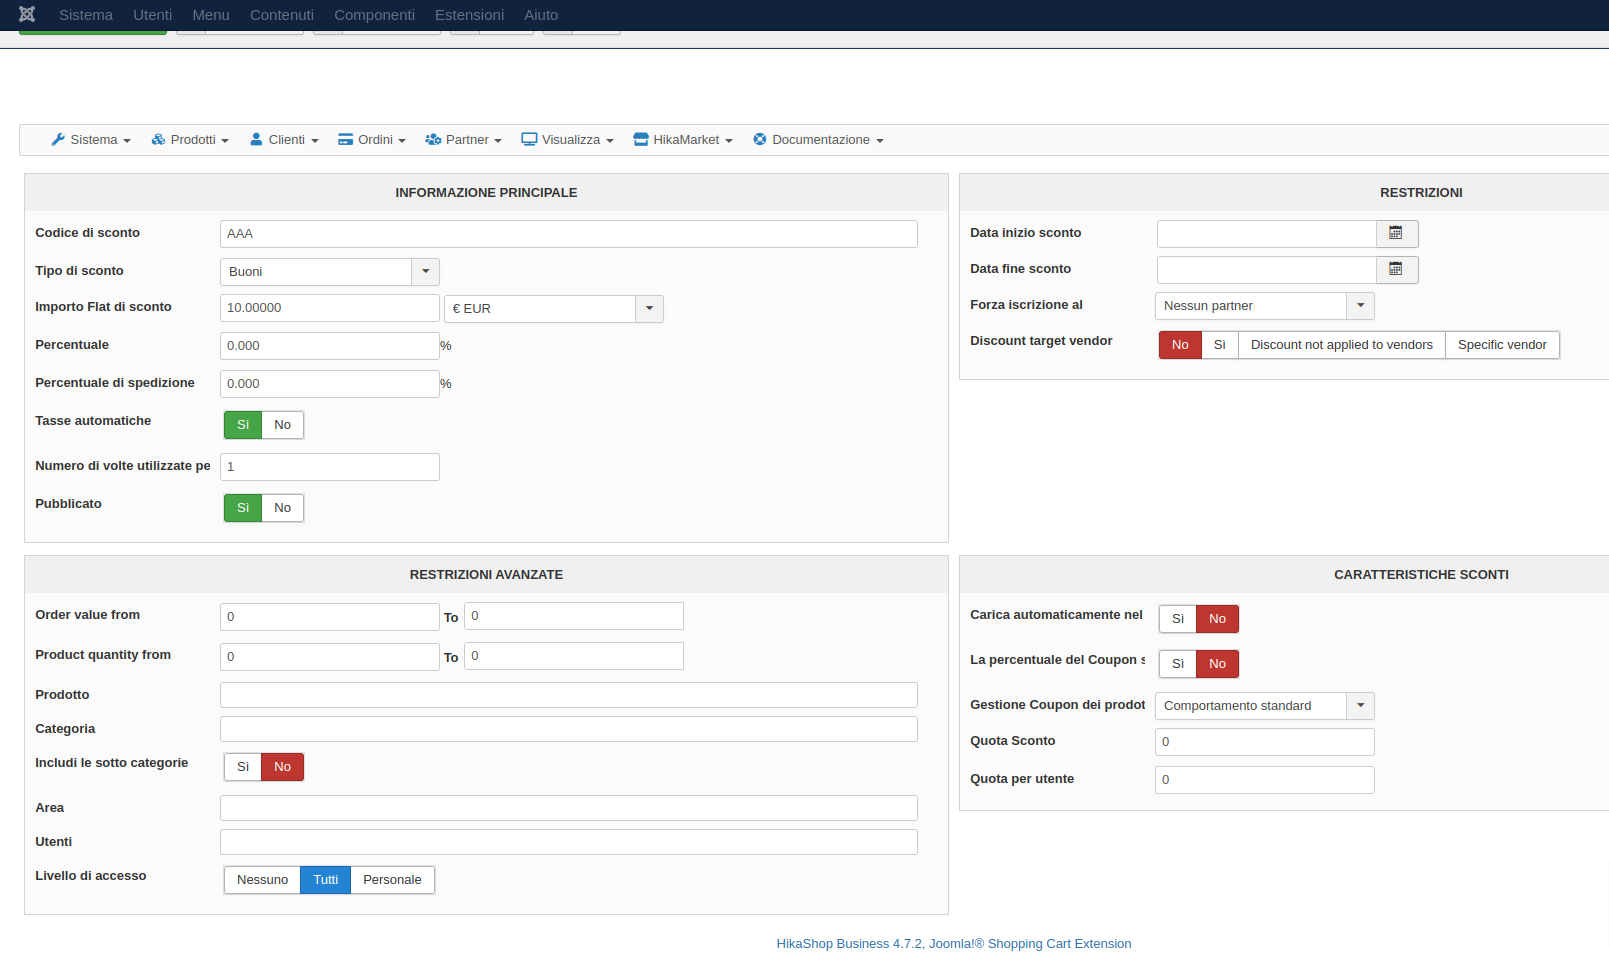Click the Joomla logo icon

27,14
